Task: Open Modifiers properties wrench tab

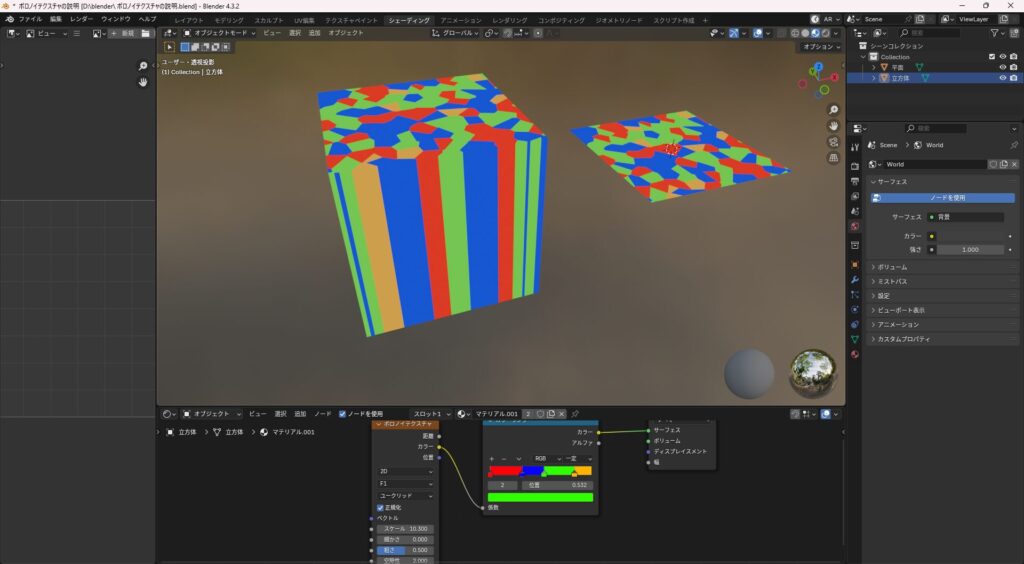Action: 855,279
